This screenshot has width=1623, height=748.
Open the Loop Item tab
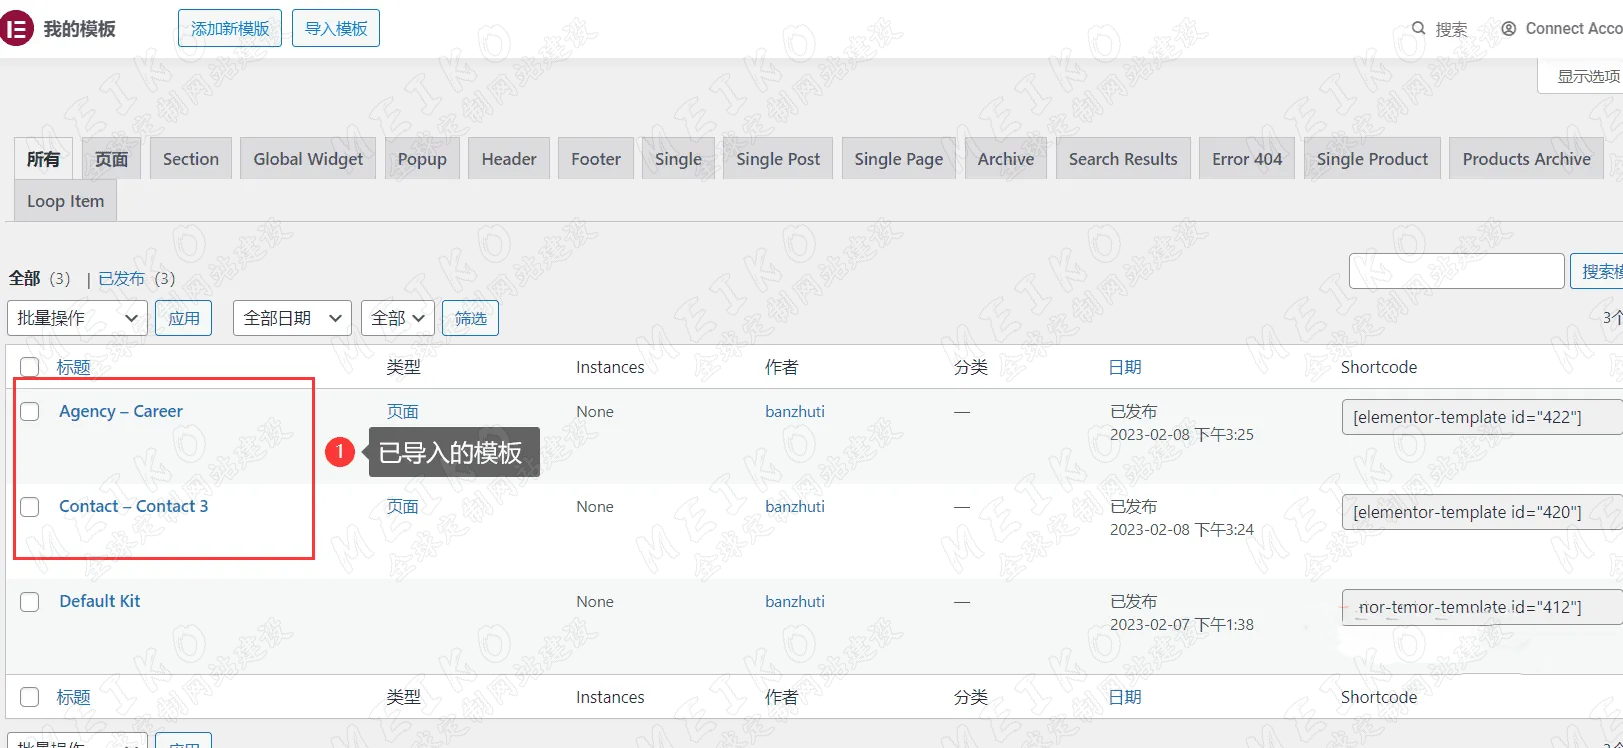point(65,201)
